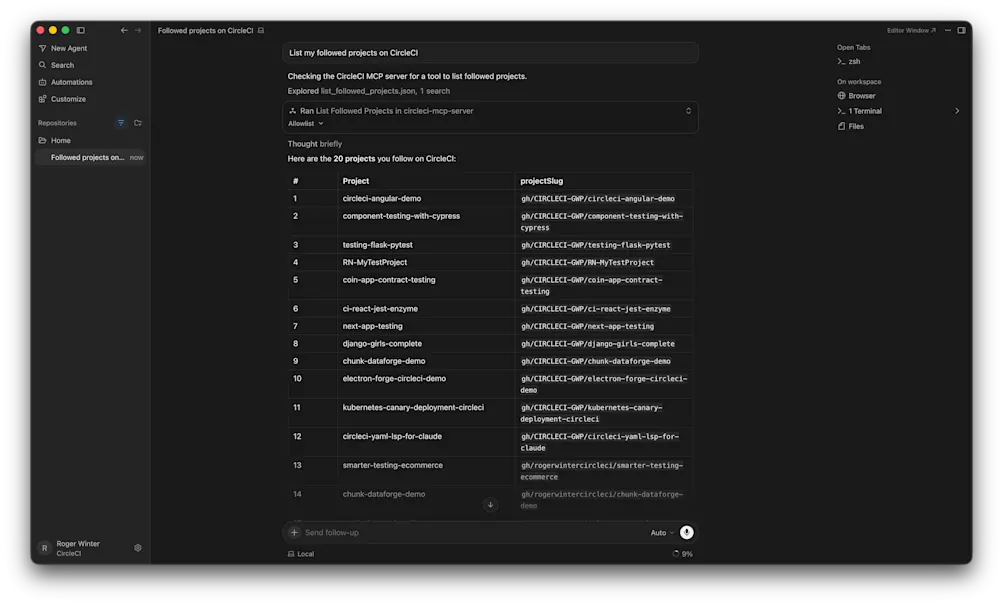The width and height of the screenshot is (1003, 605).
Task: Go back with the left arrow
Action: pyautogui.click(x=124, y=30)
